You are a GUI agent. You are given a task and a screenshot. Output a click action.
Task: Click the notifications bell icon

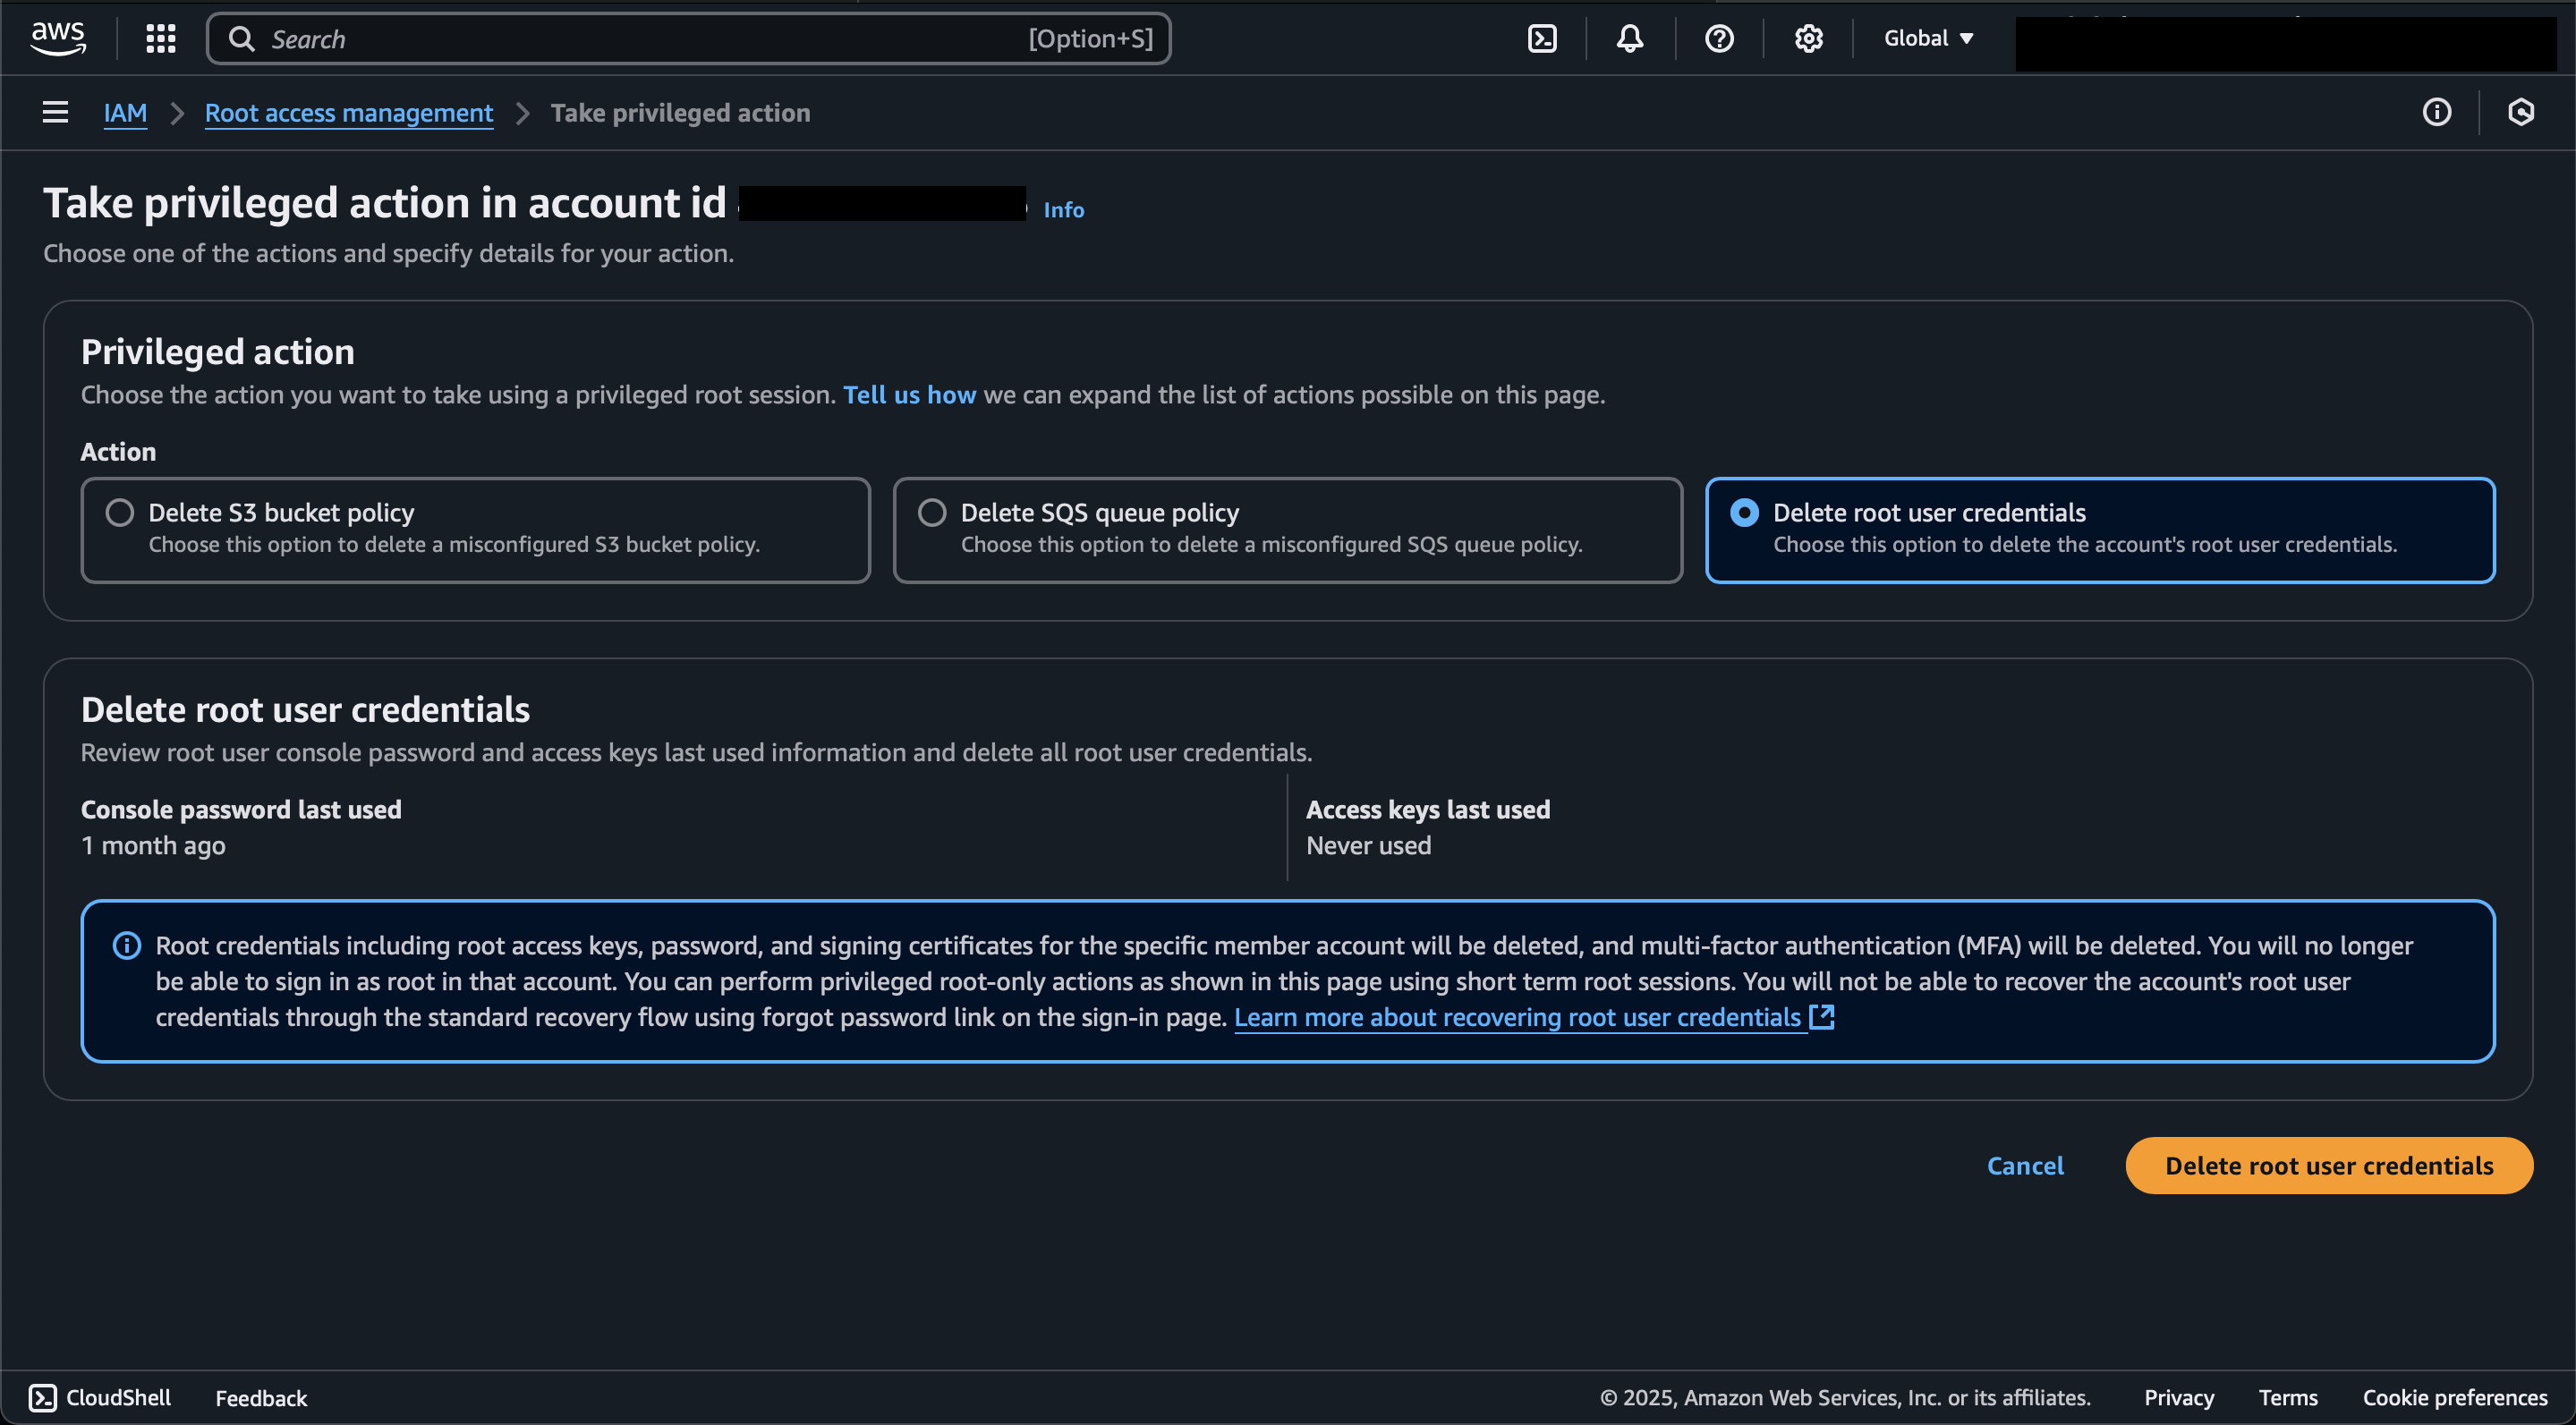[1630, 38]
